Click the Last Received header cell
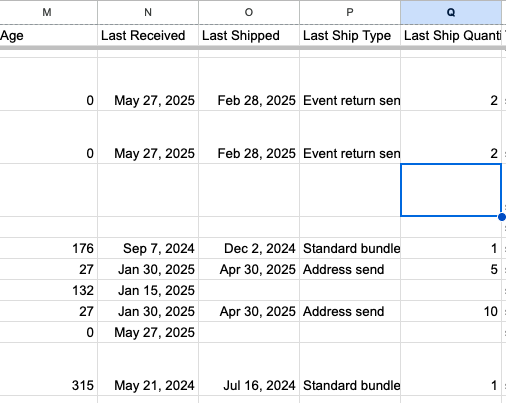506x403 pixels. point(148,36)
